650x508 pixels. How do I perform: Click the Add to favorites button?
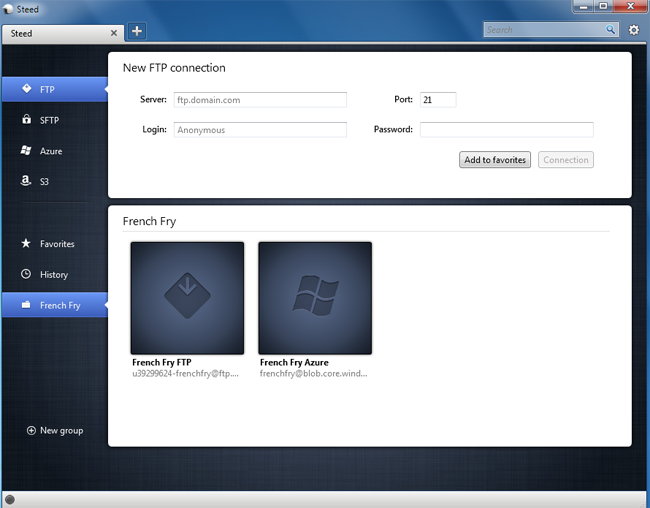(495, 160)
